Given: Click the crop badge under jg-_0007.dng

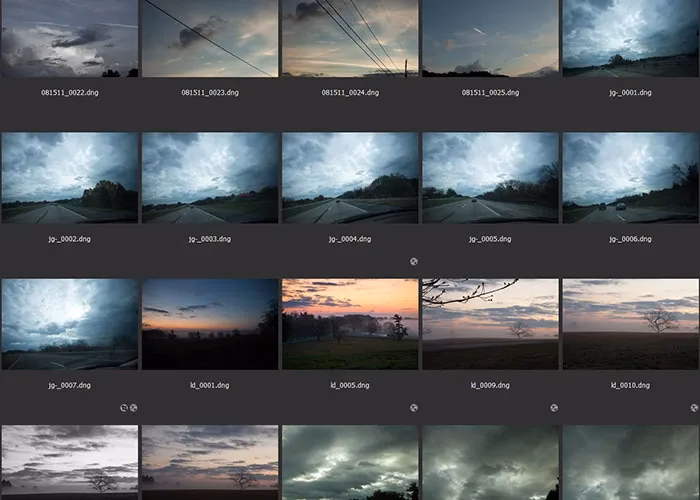Looking at the screenshot, I should click(x=124, y=408).
